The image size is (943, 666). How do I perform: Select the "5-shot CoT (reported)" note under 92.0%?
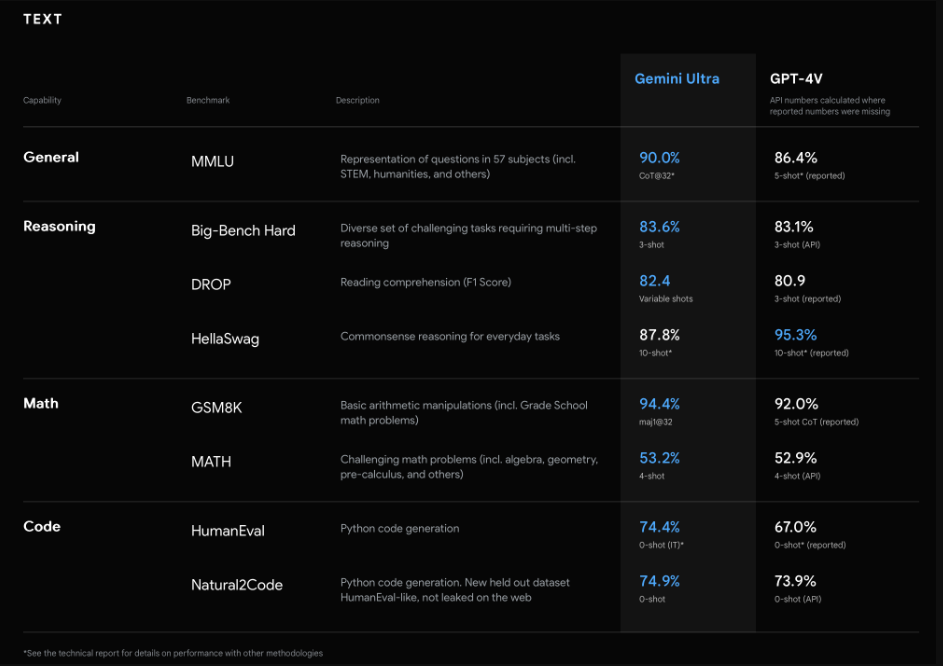[816, 422]
